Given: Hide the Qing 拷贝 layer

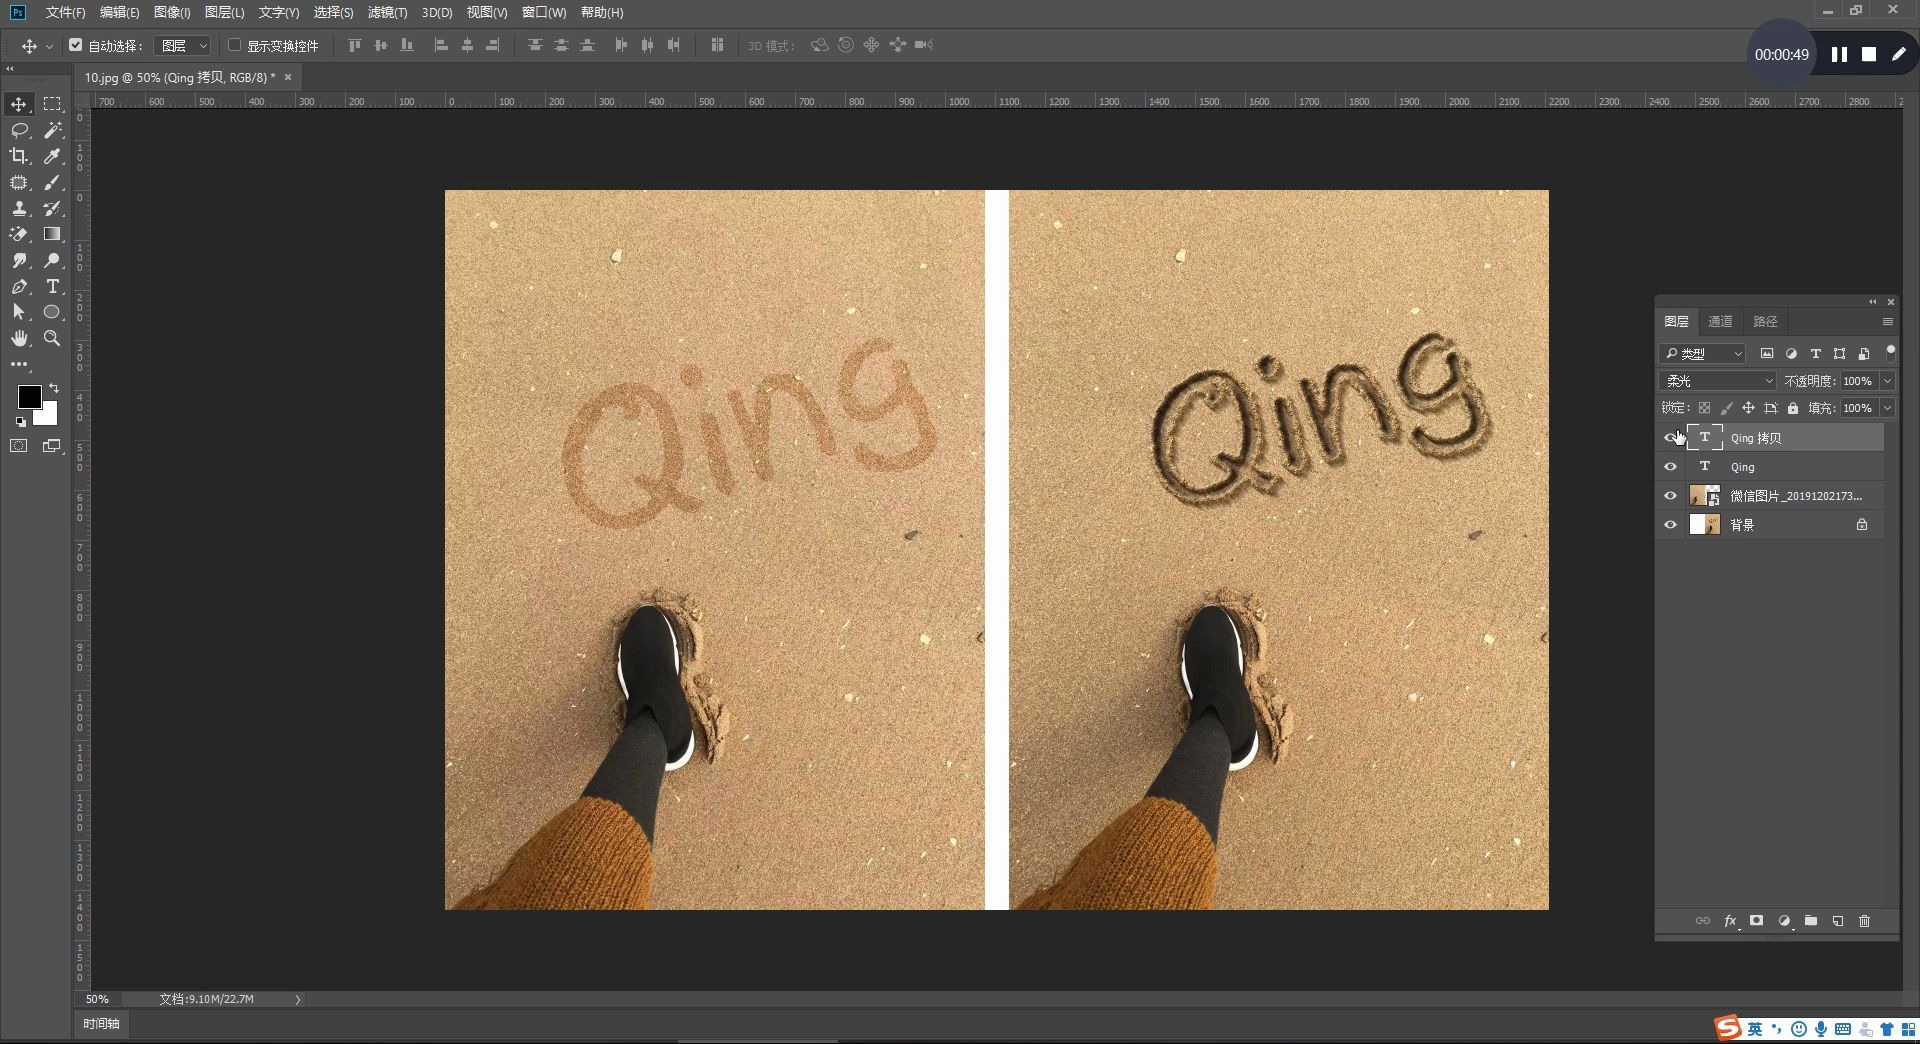Looking at the screenshot, I should click(x=1670, y=438).
